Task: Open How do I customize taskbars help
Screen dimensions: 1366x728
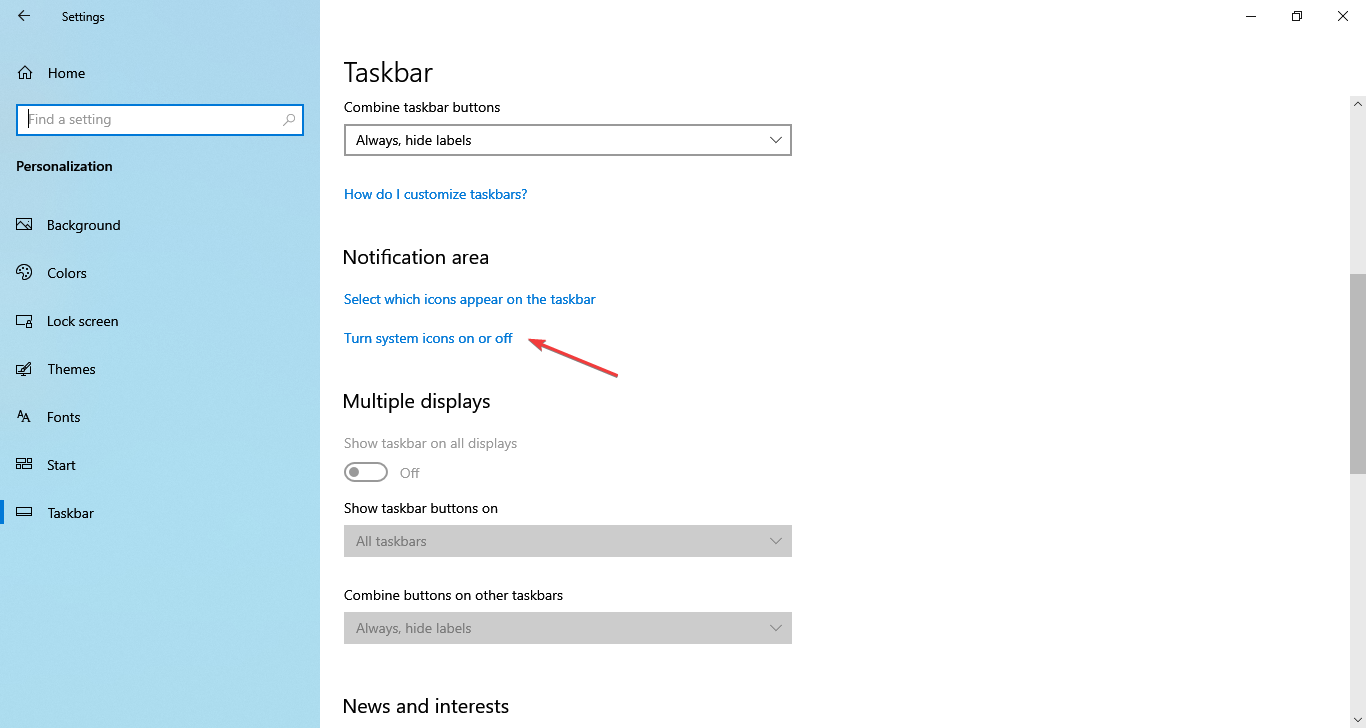Action: 435,194
